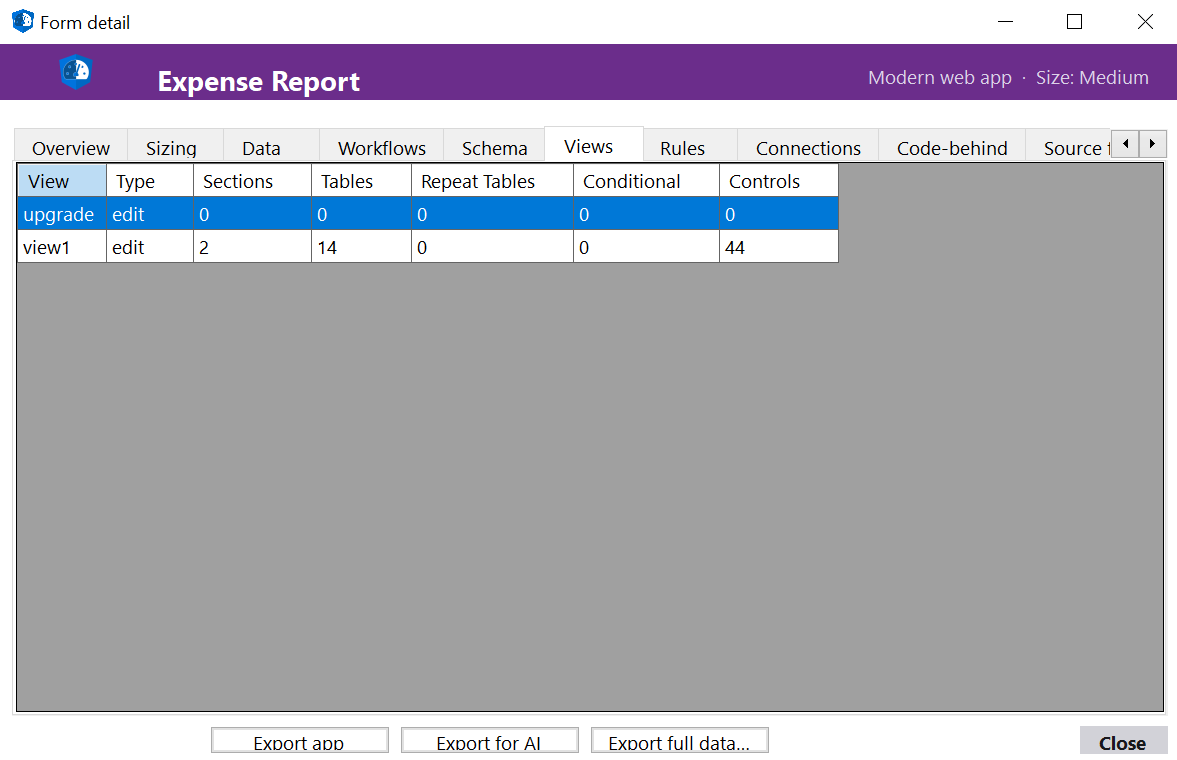This screenshot has width=1177, height=760.
Task: Open the Workflows tab
Action: pos(380,147)
